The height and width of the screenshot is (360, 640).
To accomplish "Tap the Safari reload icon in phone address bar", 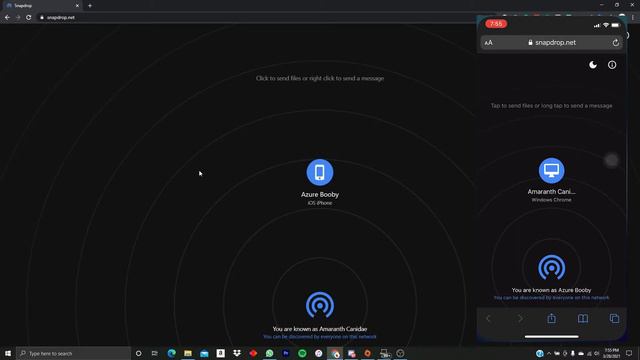I will 616,42.
